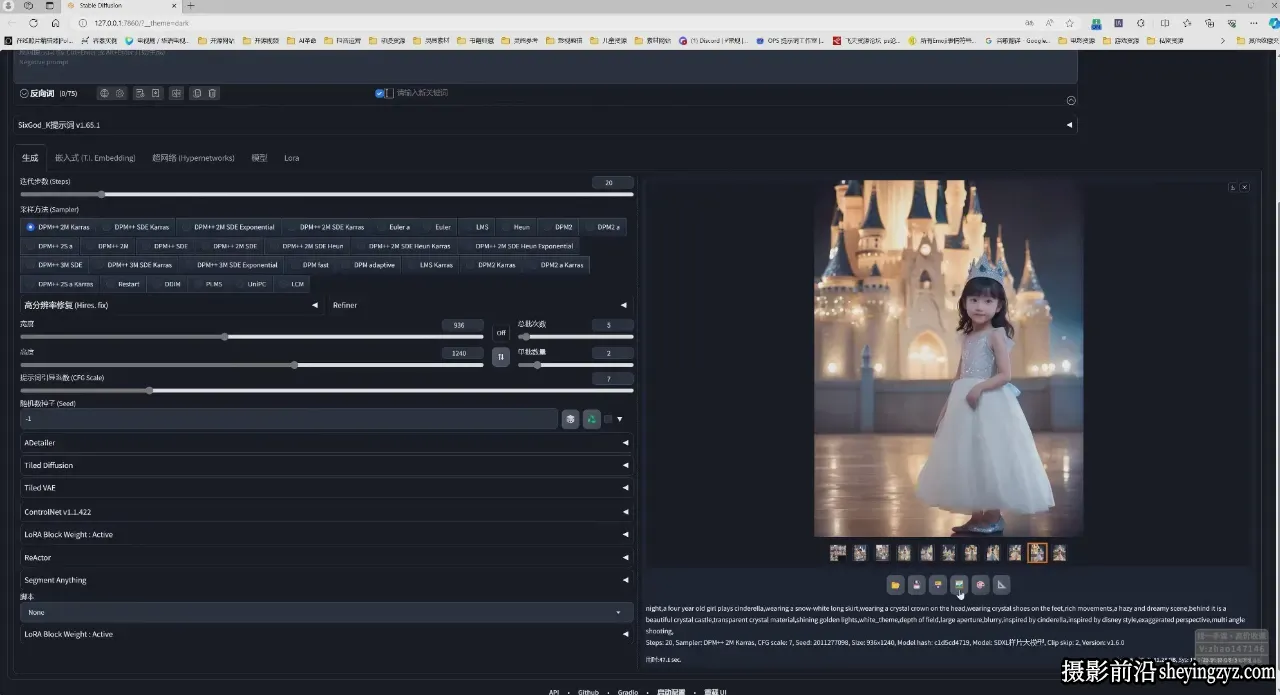Screen dimensions: 1280x695
Task: Select the DDIM sampler
Action: click(168, 284)
